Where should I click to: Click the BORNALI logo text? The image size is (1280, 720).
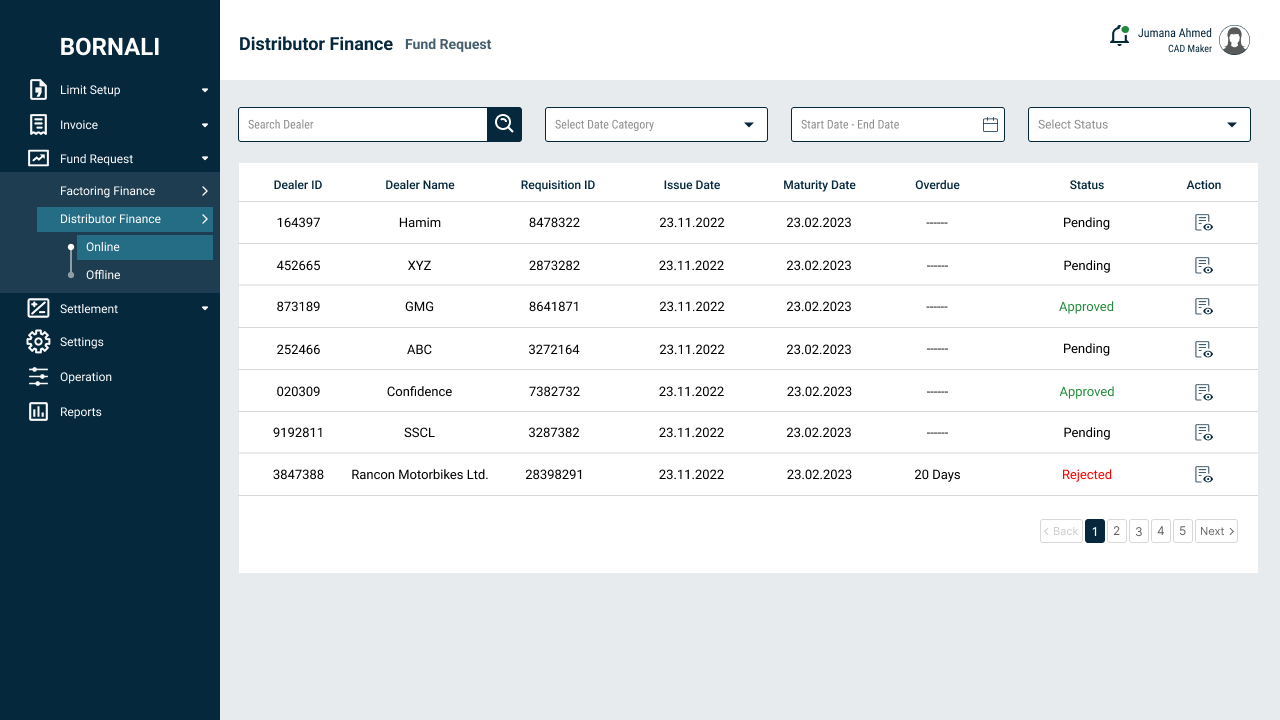pos(110,47)
